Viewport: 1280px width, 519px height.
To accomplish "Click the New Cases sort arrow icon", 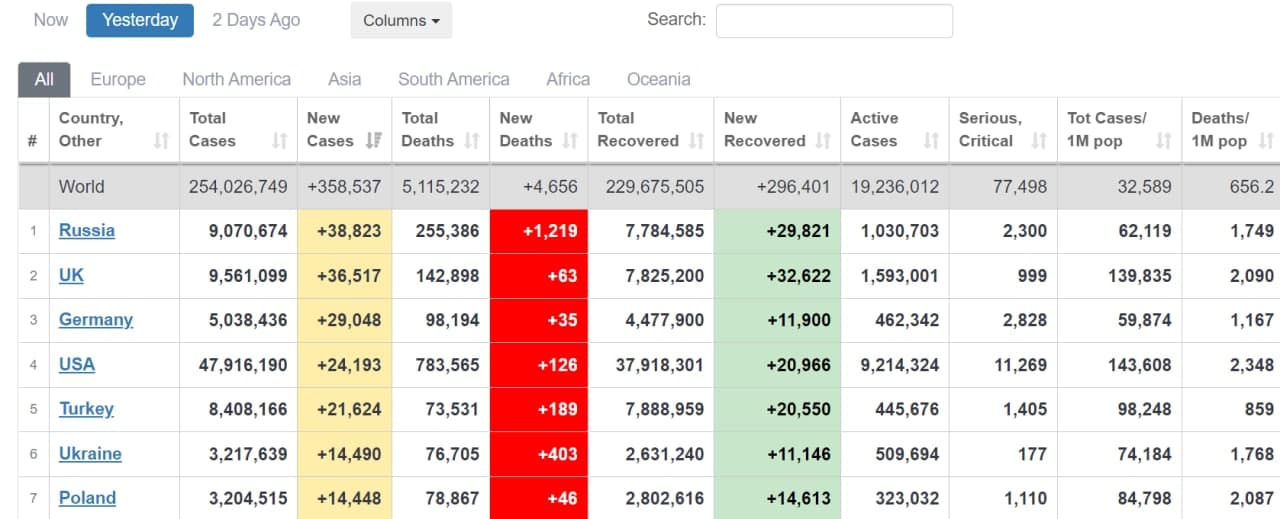I will pyautogui.click(x=373, y=141).
